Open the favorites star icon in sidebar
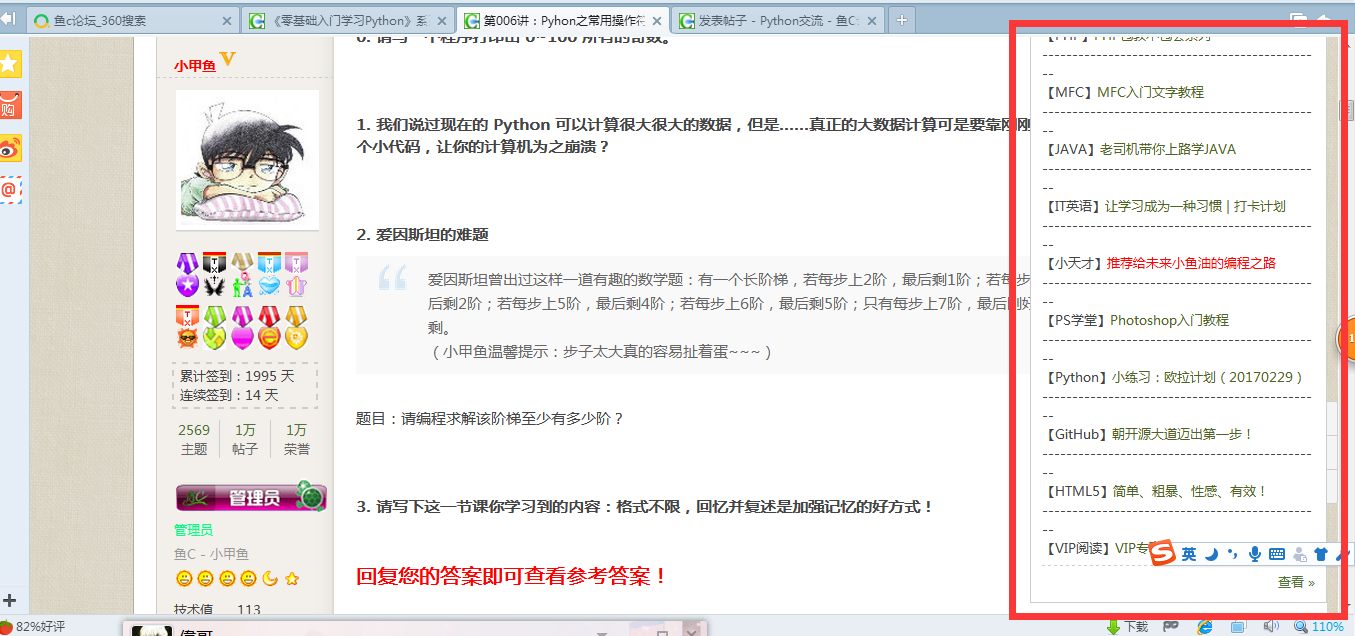Viewport: 1355px width, 636px height. click(9, 64)
